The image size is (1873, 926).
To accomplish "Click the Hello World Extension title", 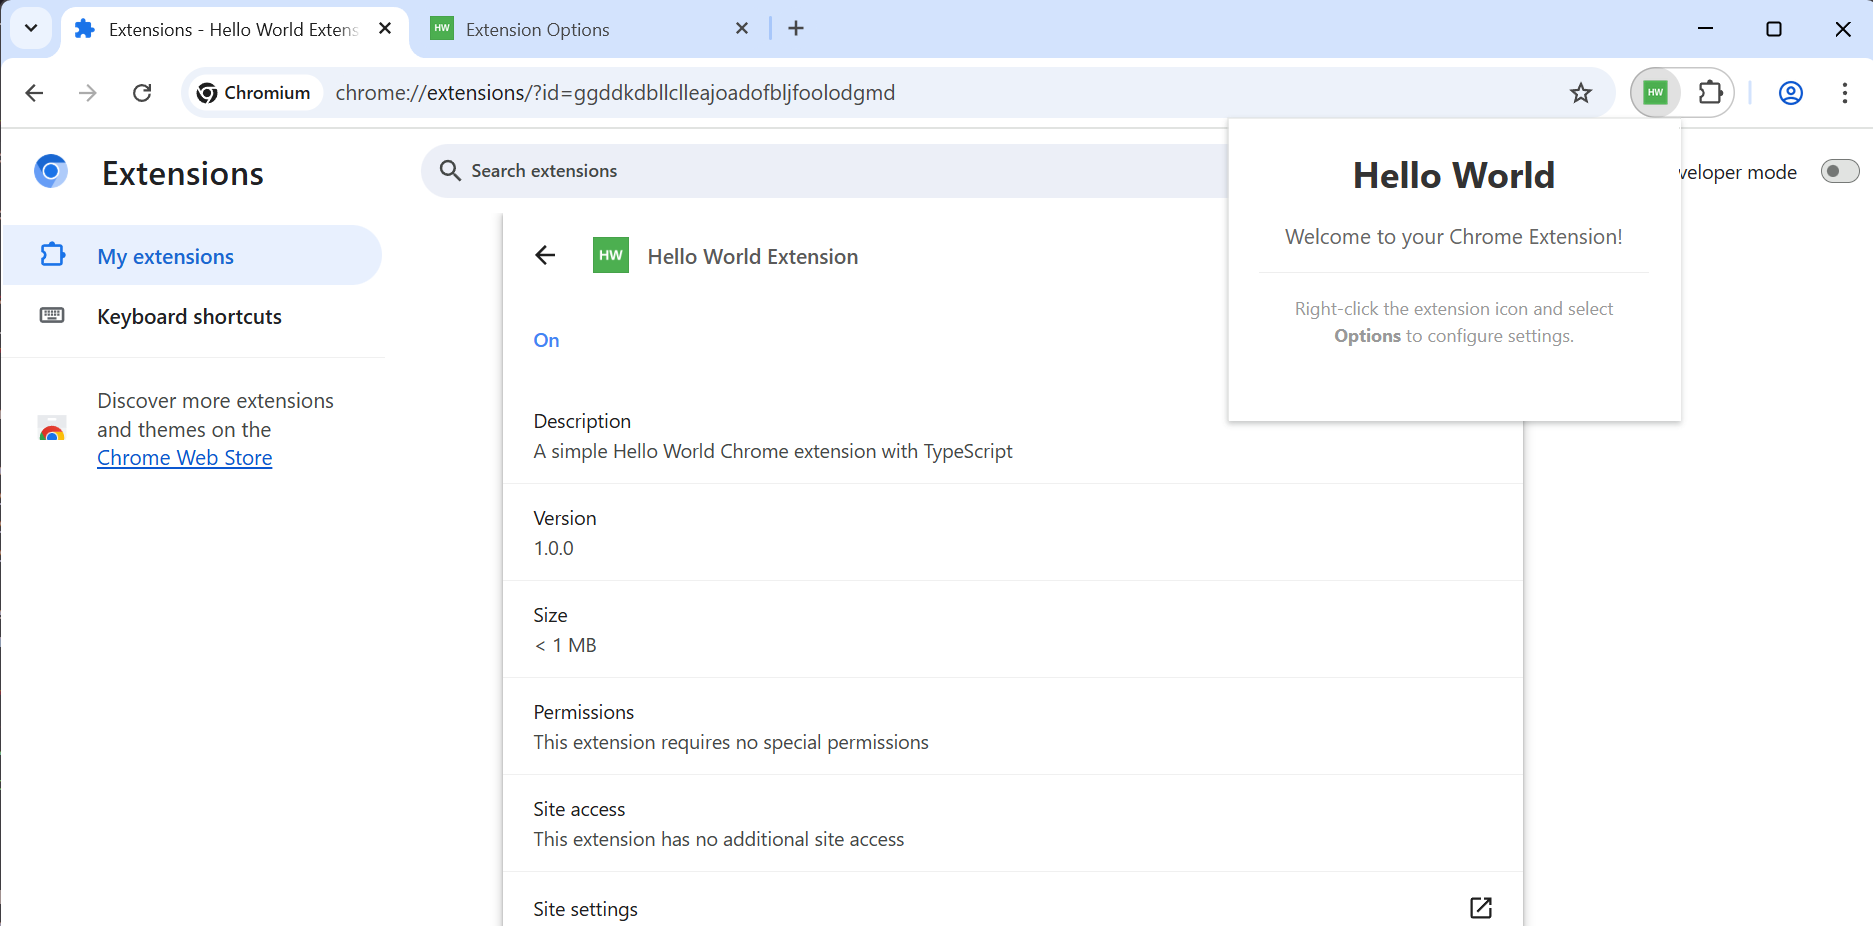I will [753, 257].
